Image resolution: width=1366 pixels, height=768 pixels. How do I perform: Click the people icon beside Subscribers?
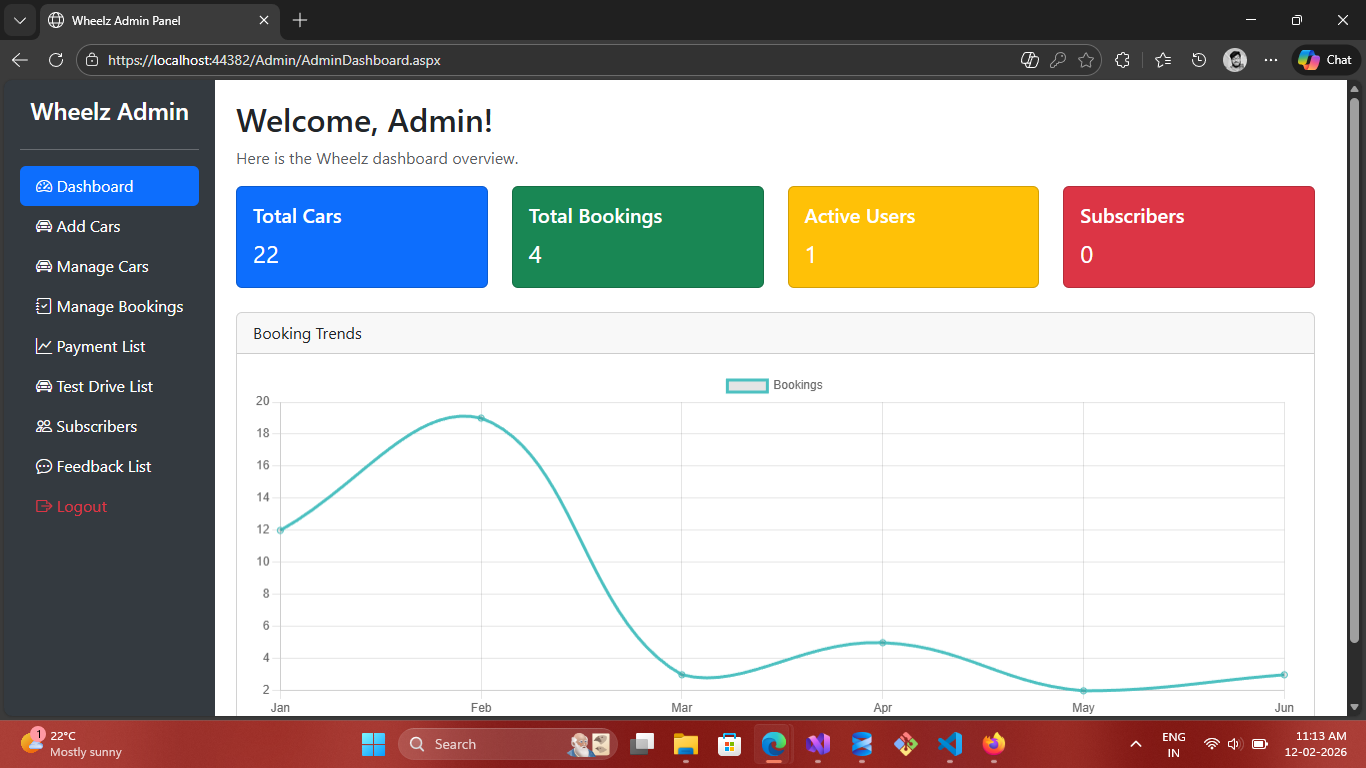coord(44,427)
